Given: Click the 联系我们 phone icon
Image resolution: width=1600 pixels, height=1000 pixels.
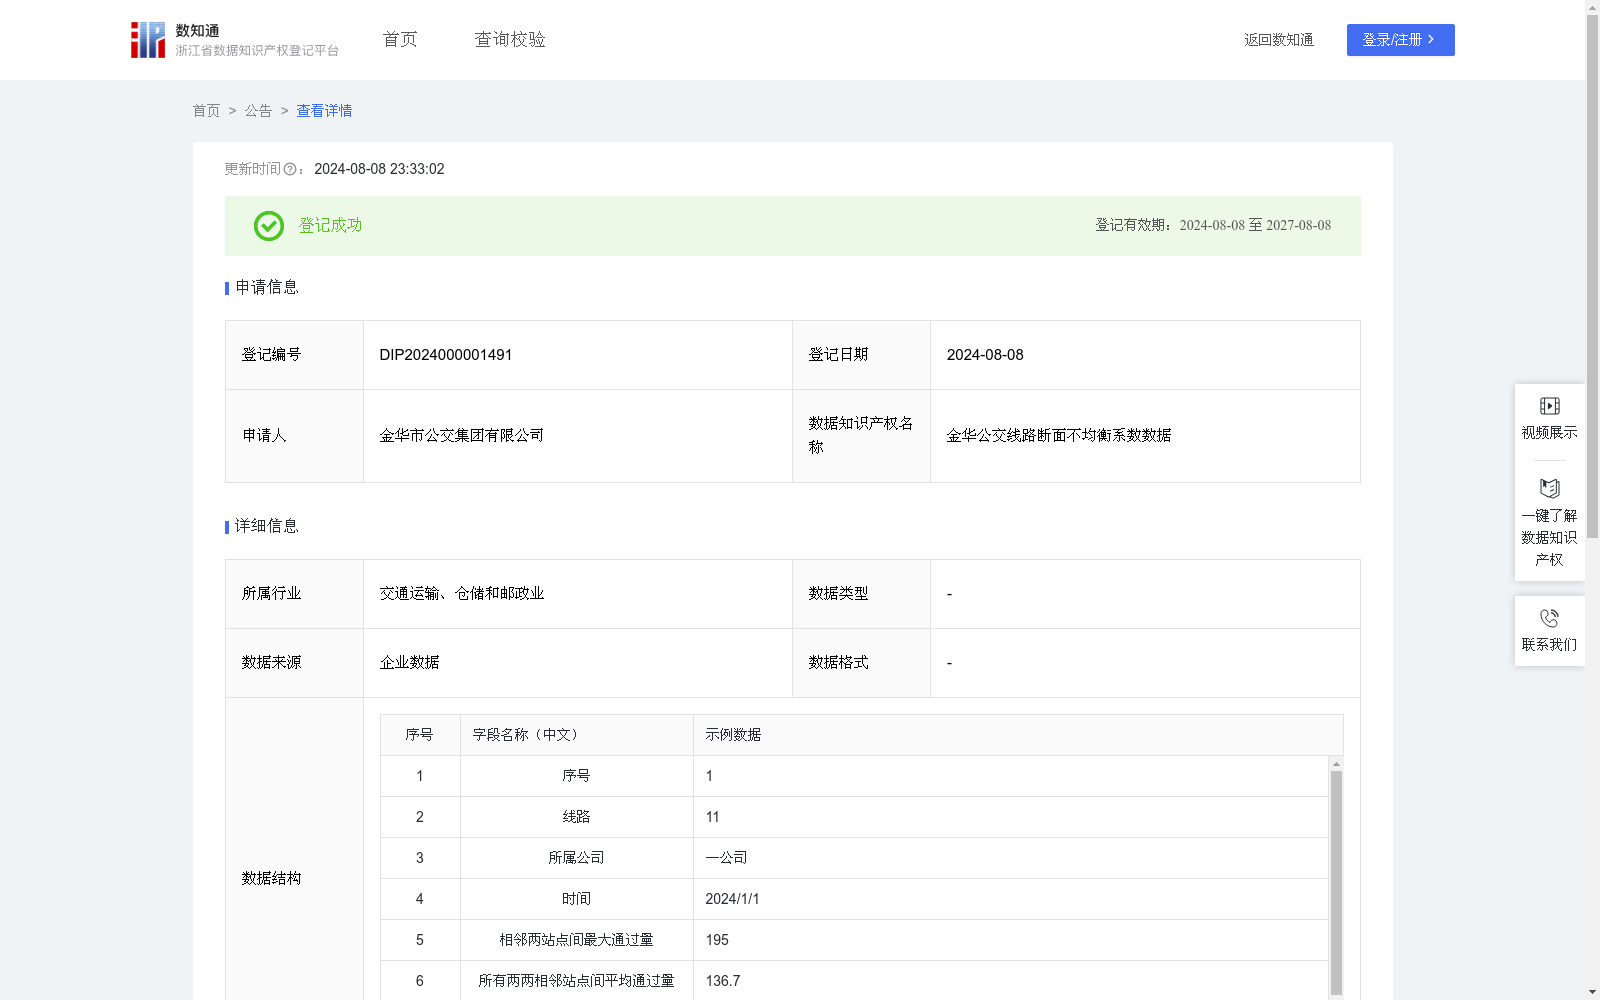Looking at the screenshot, I should point(1549,618).
